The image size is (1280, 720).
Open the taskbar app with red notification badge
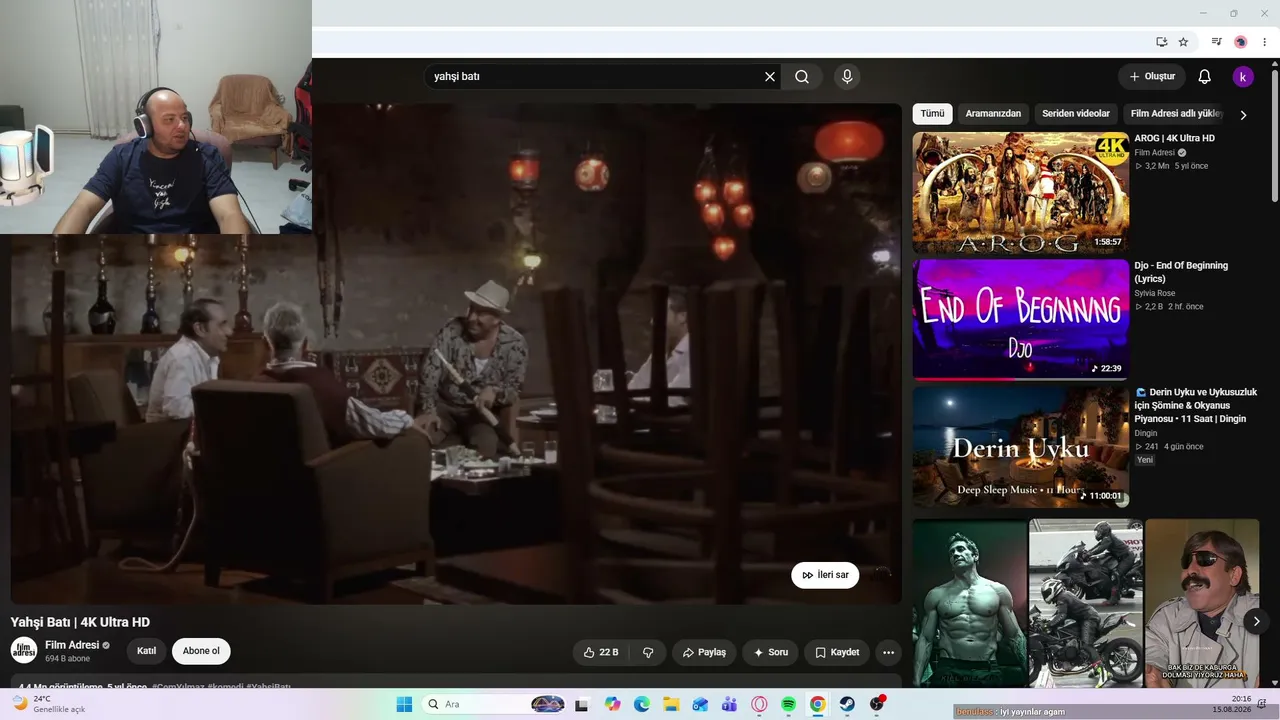pos(877,704)
